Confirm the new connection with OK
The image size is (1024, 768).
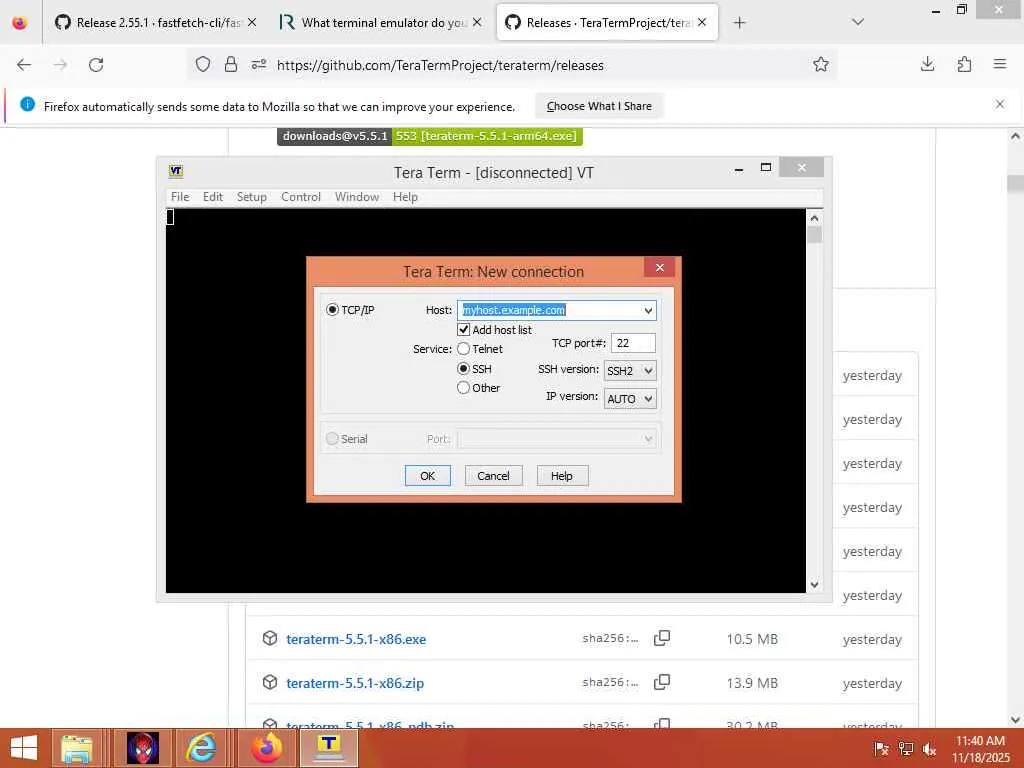pos(428,475)
